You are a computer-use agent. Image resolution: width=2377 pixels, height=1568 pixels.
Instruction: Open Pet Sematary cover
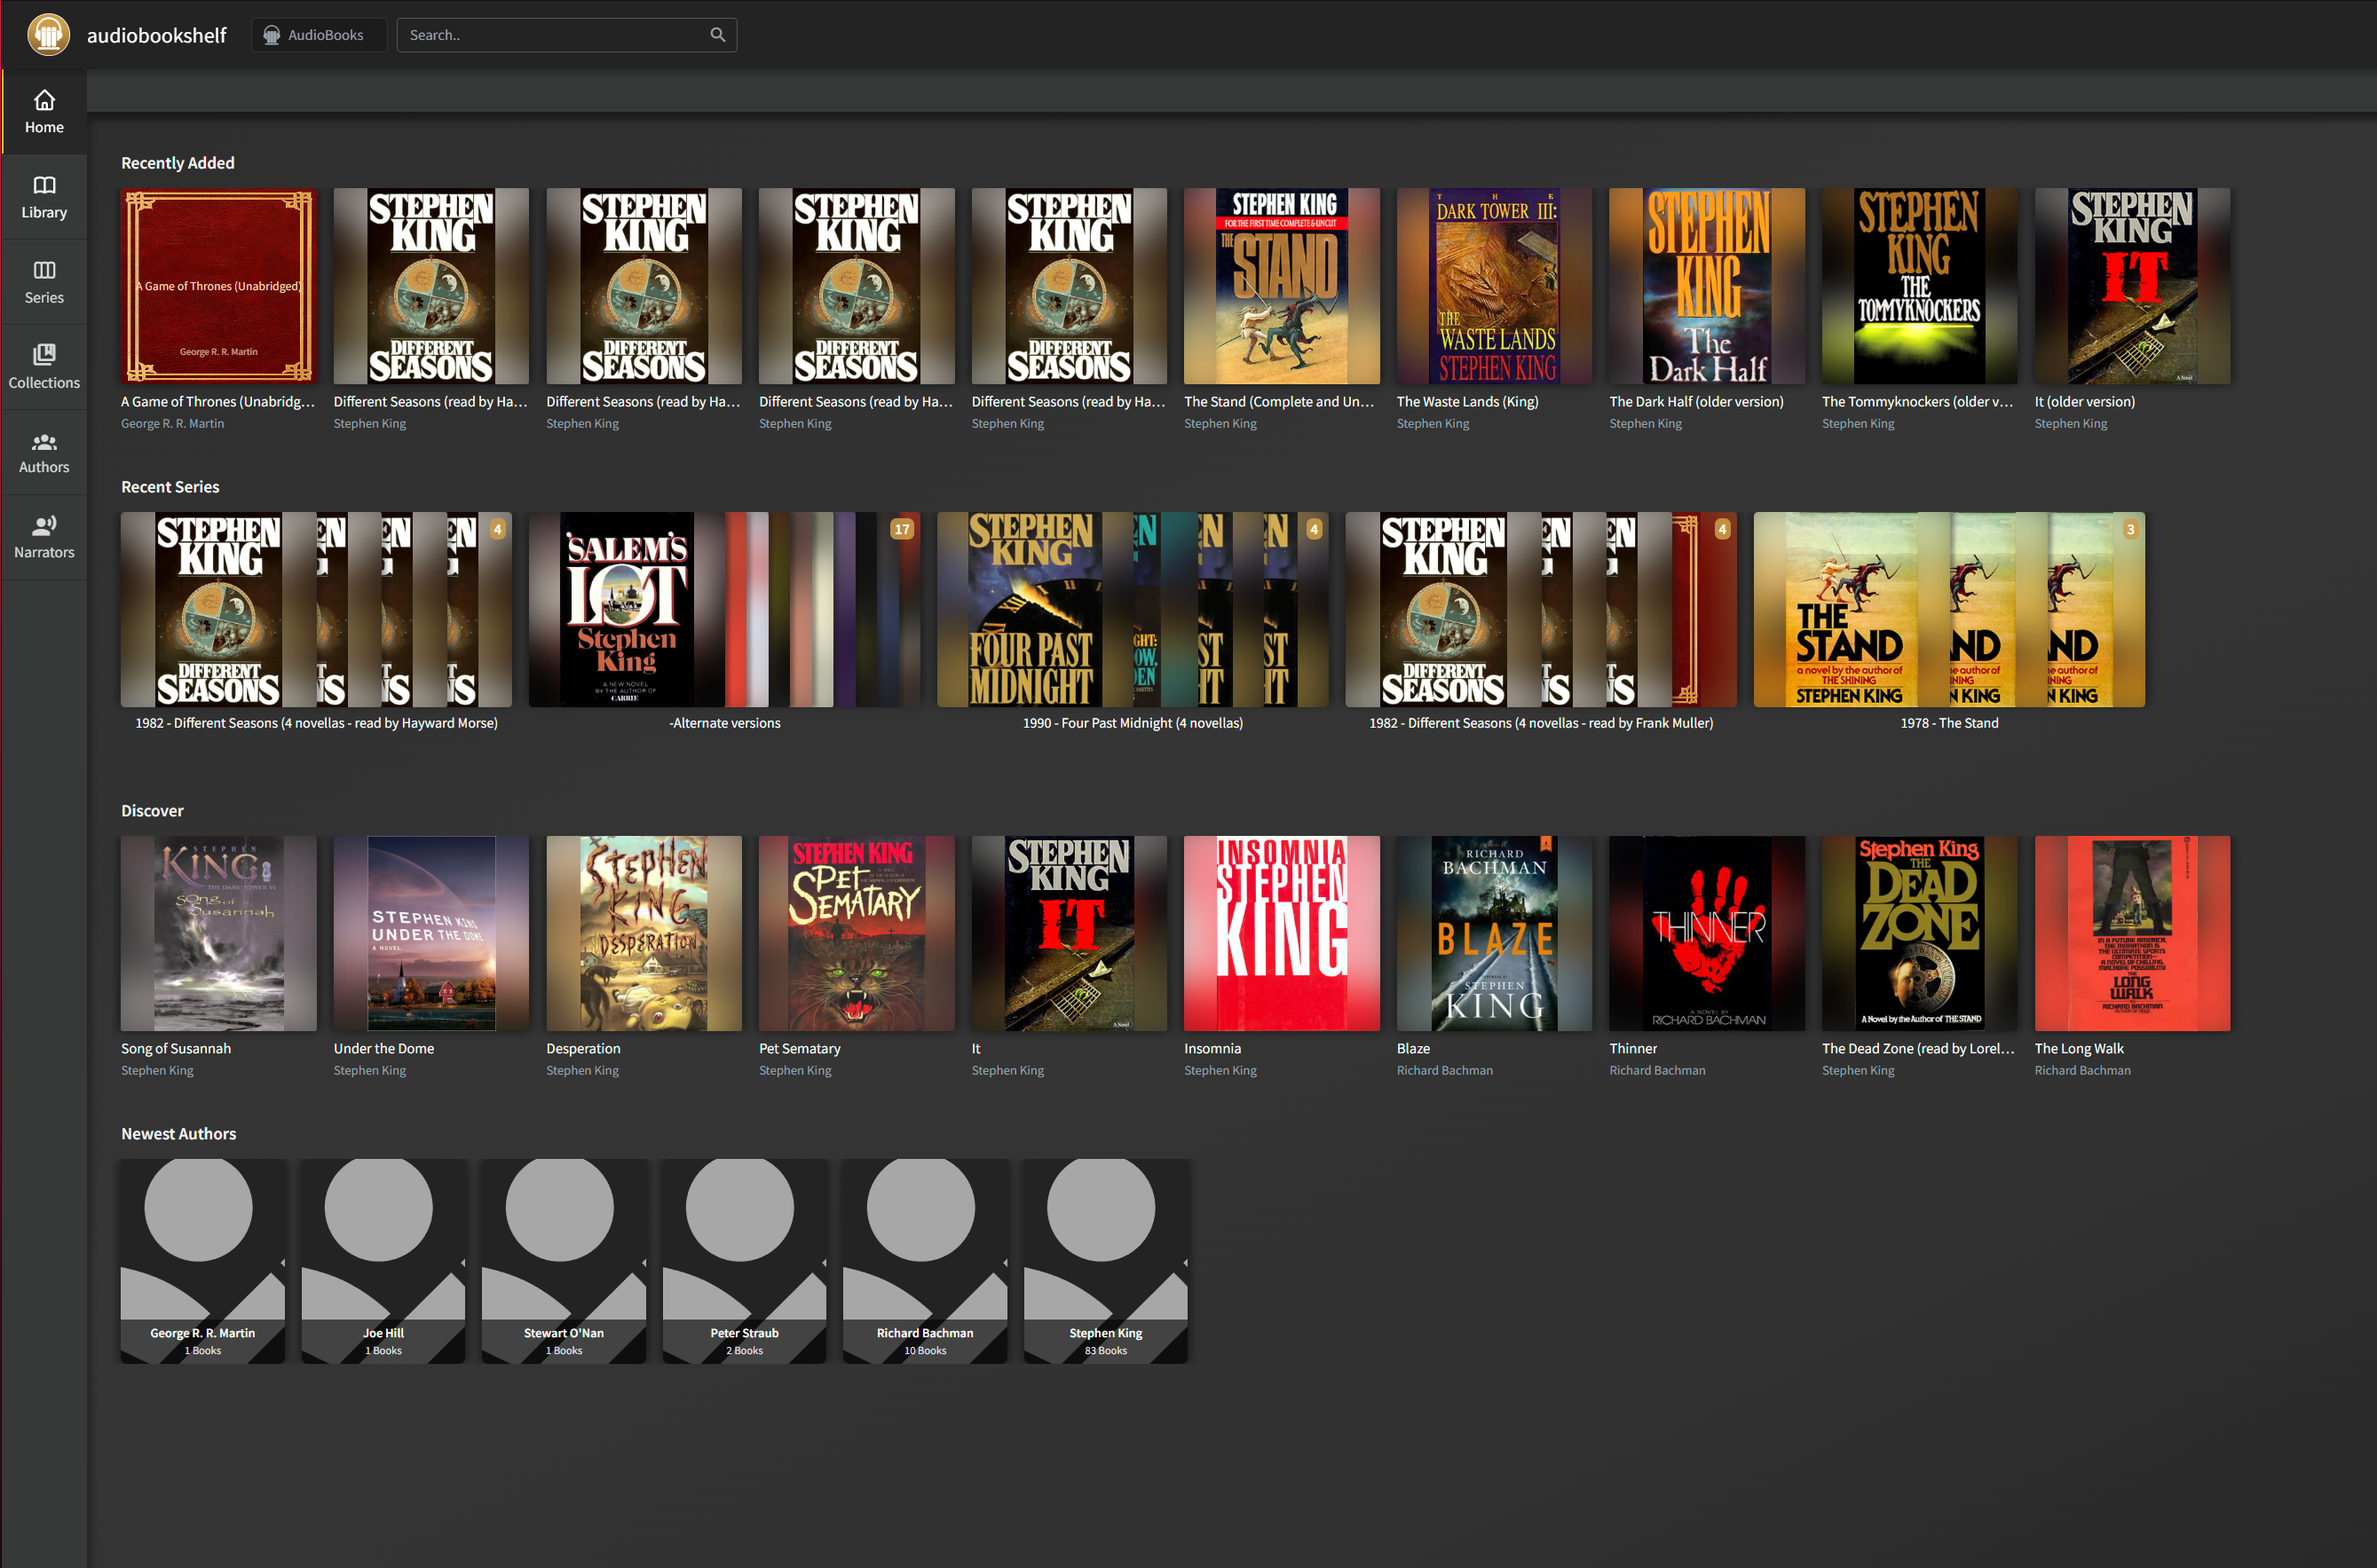tap(856, 933)
